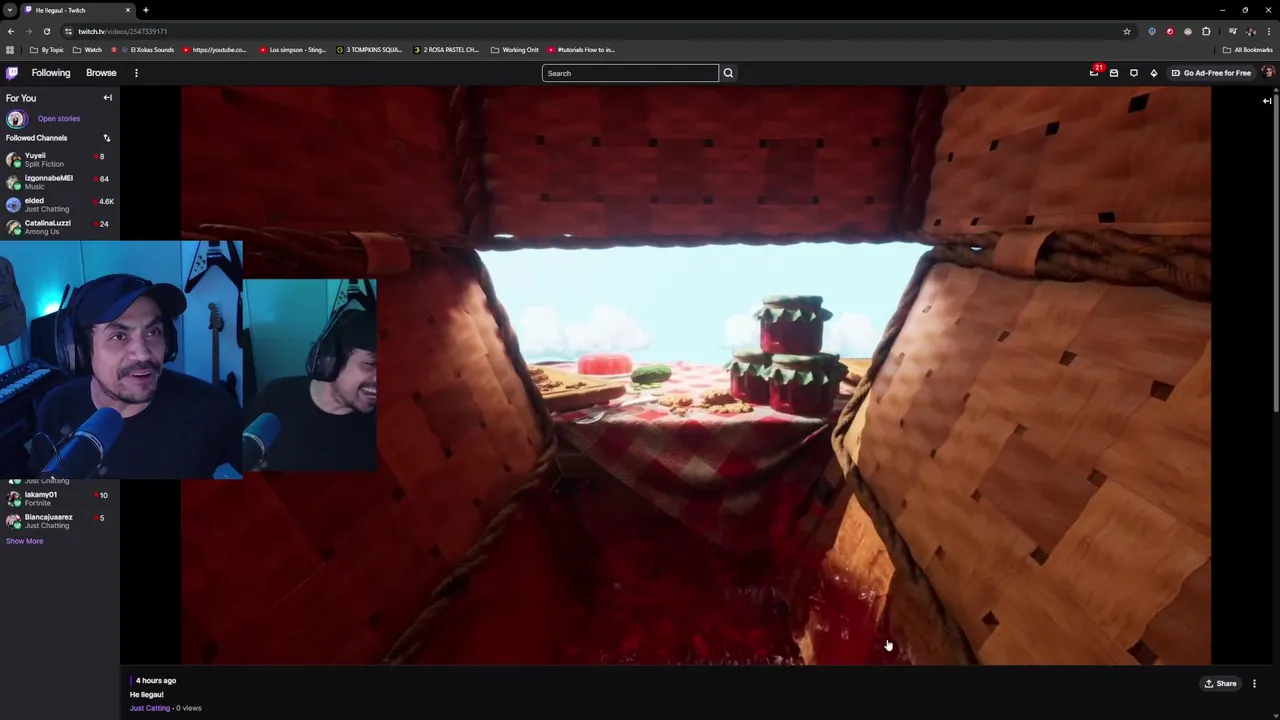Screen dimensions: 1280x720
Task: Open the Twitch user avatar menu
Action: coord(1268,73)
